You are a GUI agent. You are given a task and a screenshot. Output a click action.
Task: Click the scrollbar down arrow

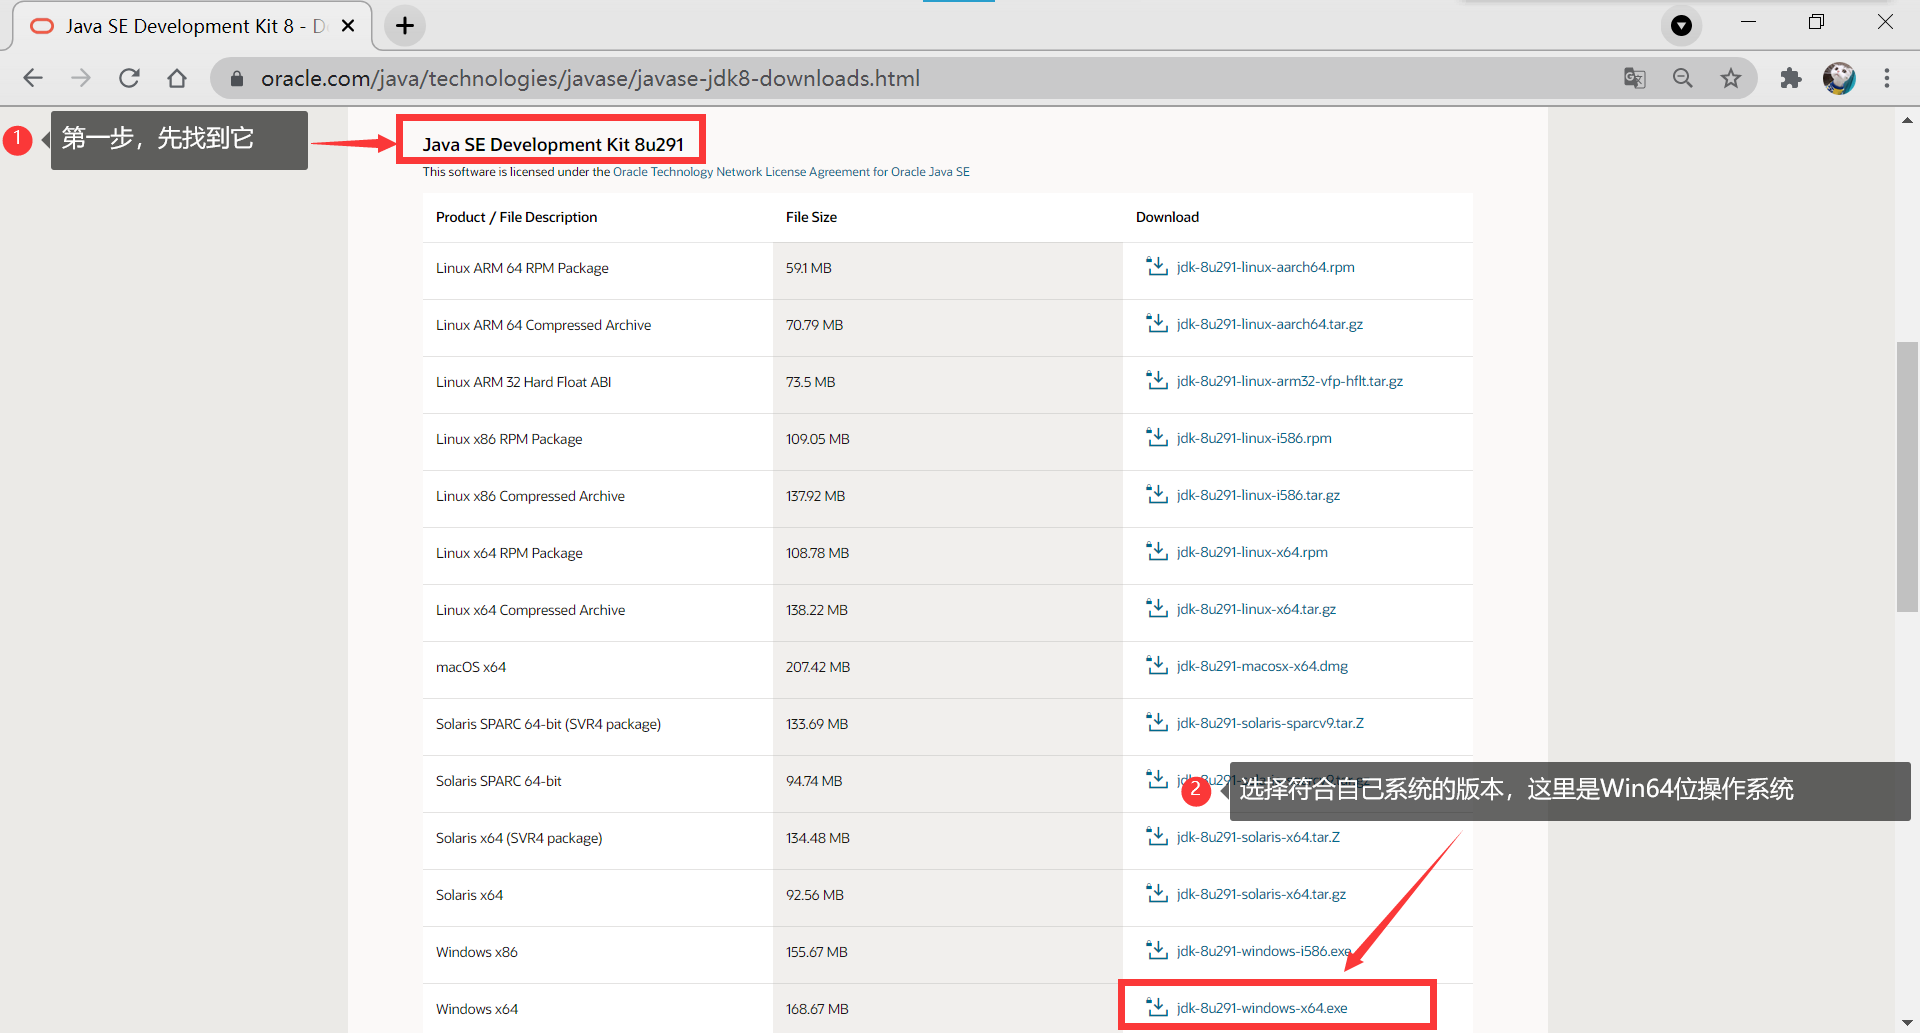pyautogui.click(x=1907, y=1022)
